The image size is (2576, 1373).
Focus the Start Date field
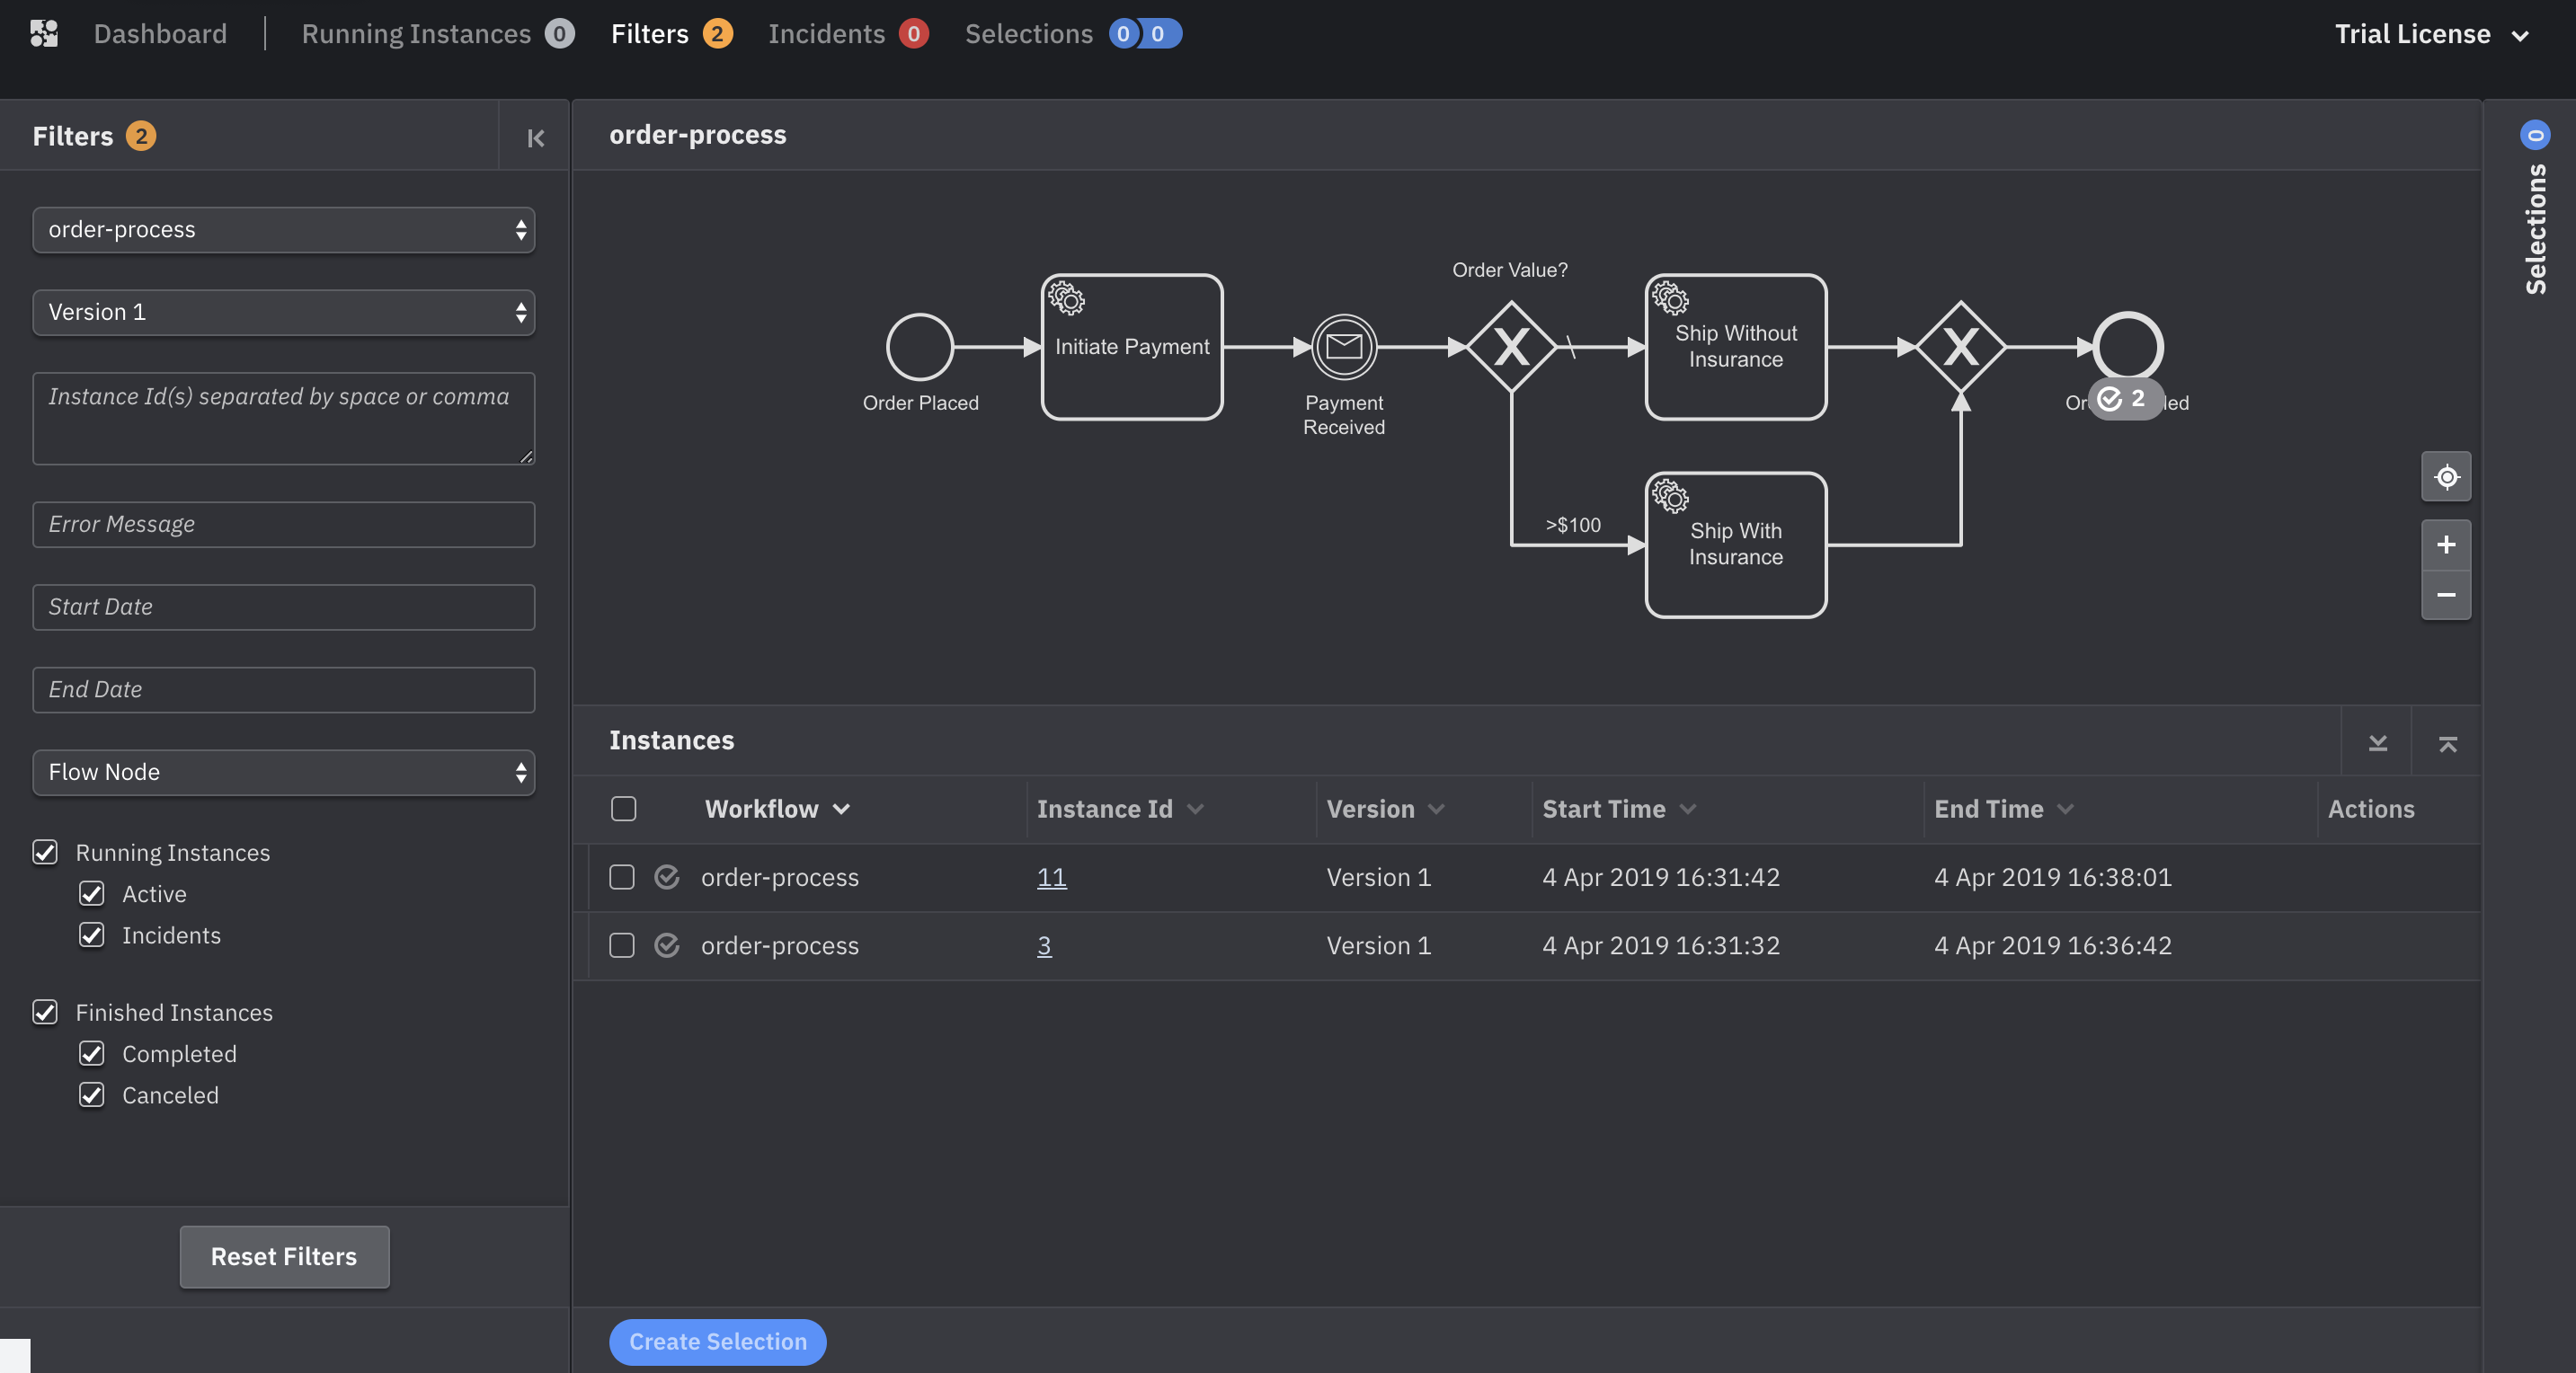[284, 607]
